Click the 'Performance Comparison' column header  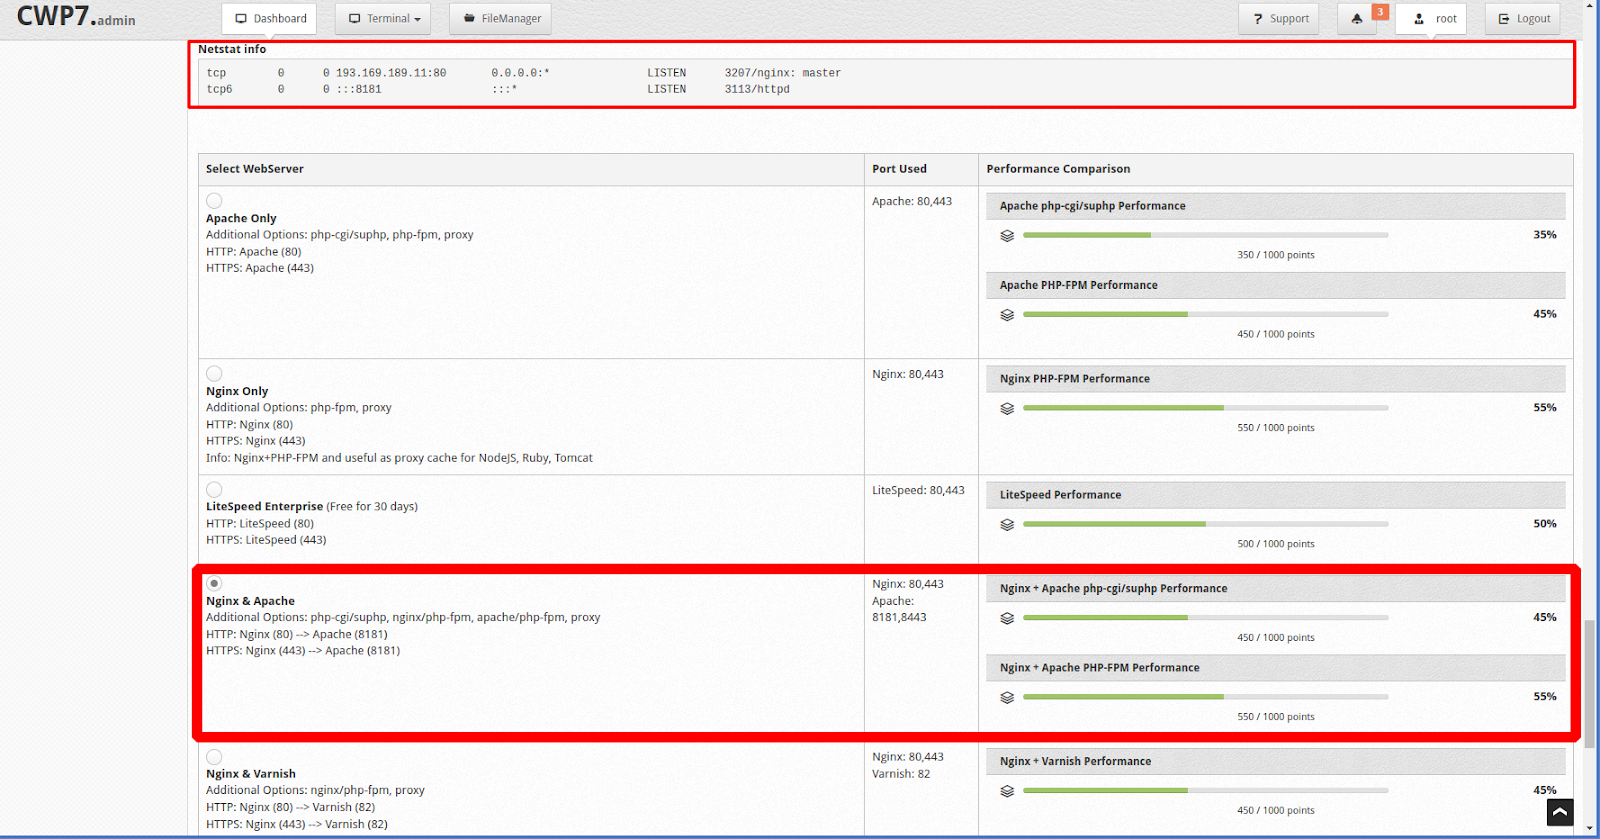click(x=1058, y=169)
